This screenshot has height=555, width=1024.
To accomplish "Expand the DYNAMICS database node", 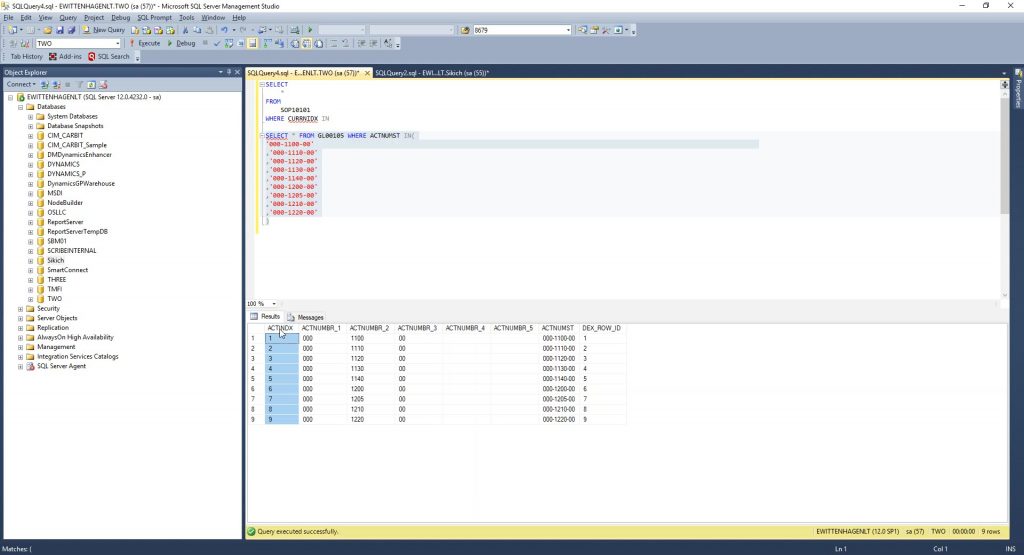I will 31,164.
